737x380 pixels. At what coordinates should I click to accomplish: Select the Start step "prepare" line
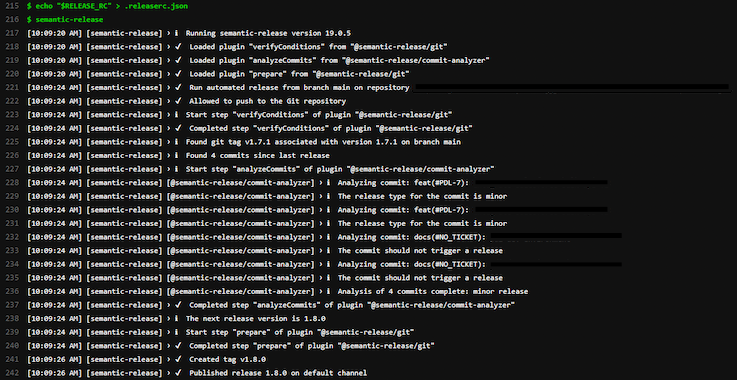tap(300, 332)
